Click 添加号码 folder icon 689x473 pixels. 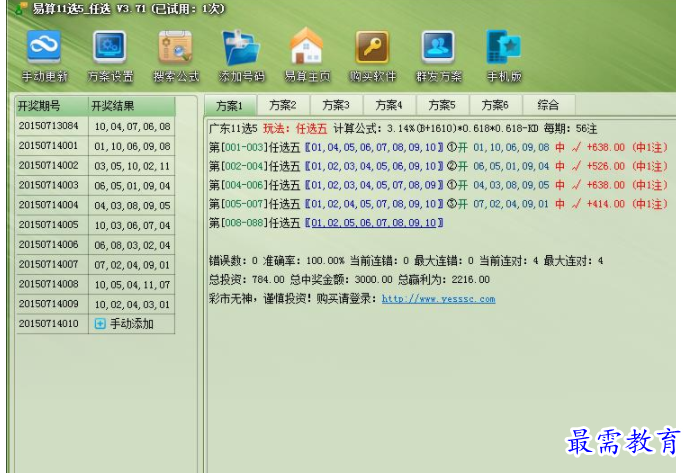(x=241, y=47)
